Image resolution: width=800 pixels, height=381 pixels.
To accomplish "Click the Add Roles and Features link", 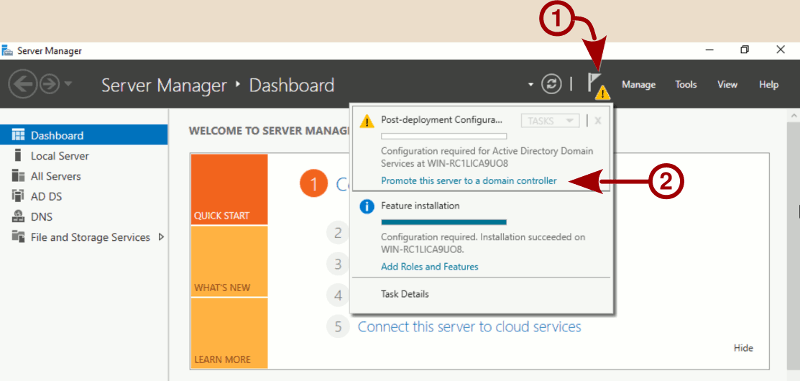I will (x=430, y=266).
